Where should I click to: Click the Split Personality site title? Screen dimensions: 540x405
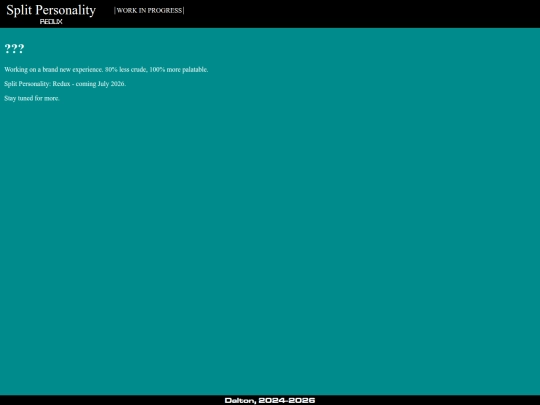tap(51, 10)
